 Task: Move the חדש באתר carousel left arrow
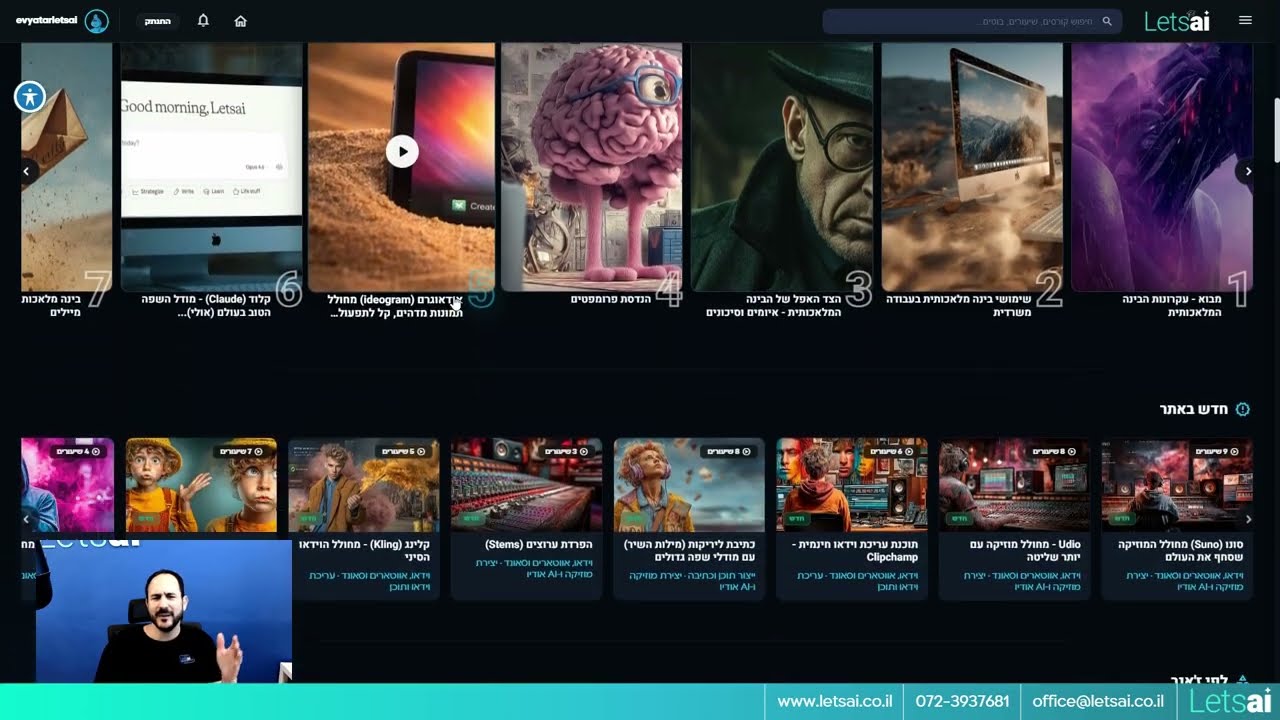click(27, 519)
